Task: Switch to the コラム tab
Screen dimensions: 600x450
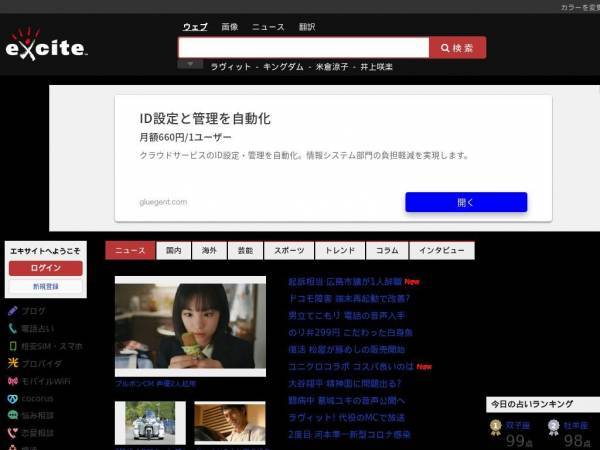Action: tap(387, 251)
